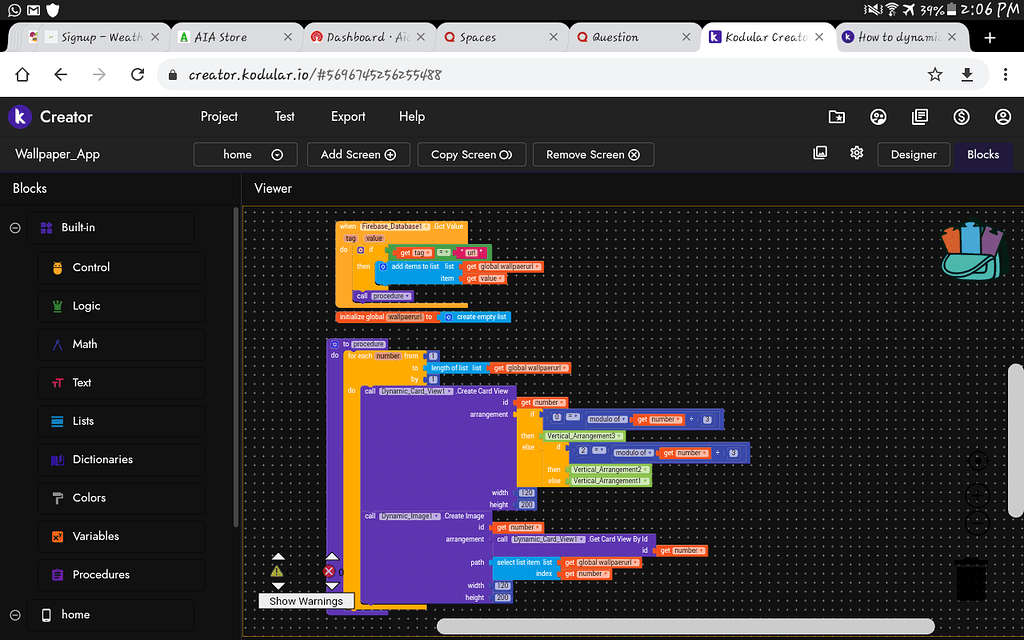1024x640 pixels.
Task: Open the Test menu
Action: coord(284,117)
